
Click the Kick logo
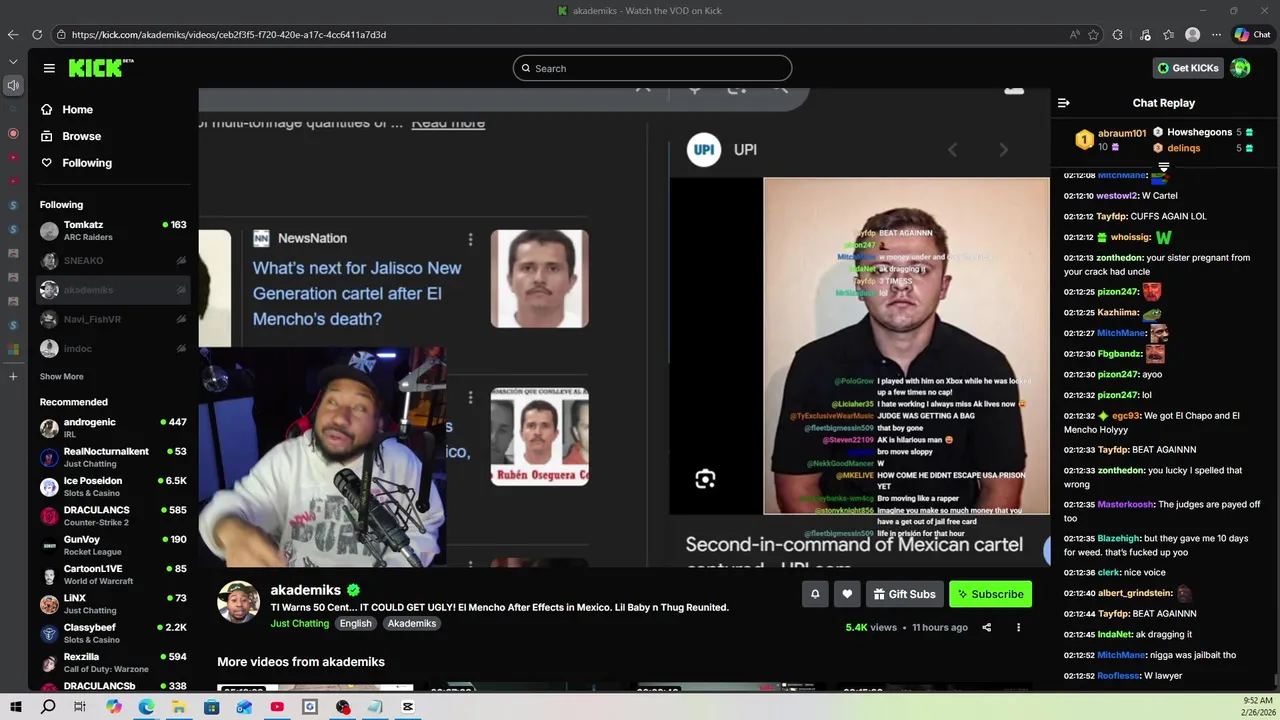pos(101,68)
